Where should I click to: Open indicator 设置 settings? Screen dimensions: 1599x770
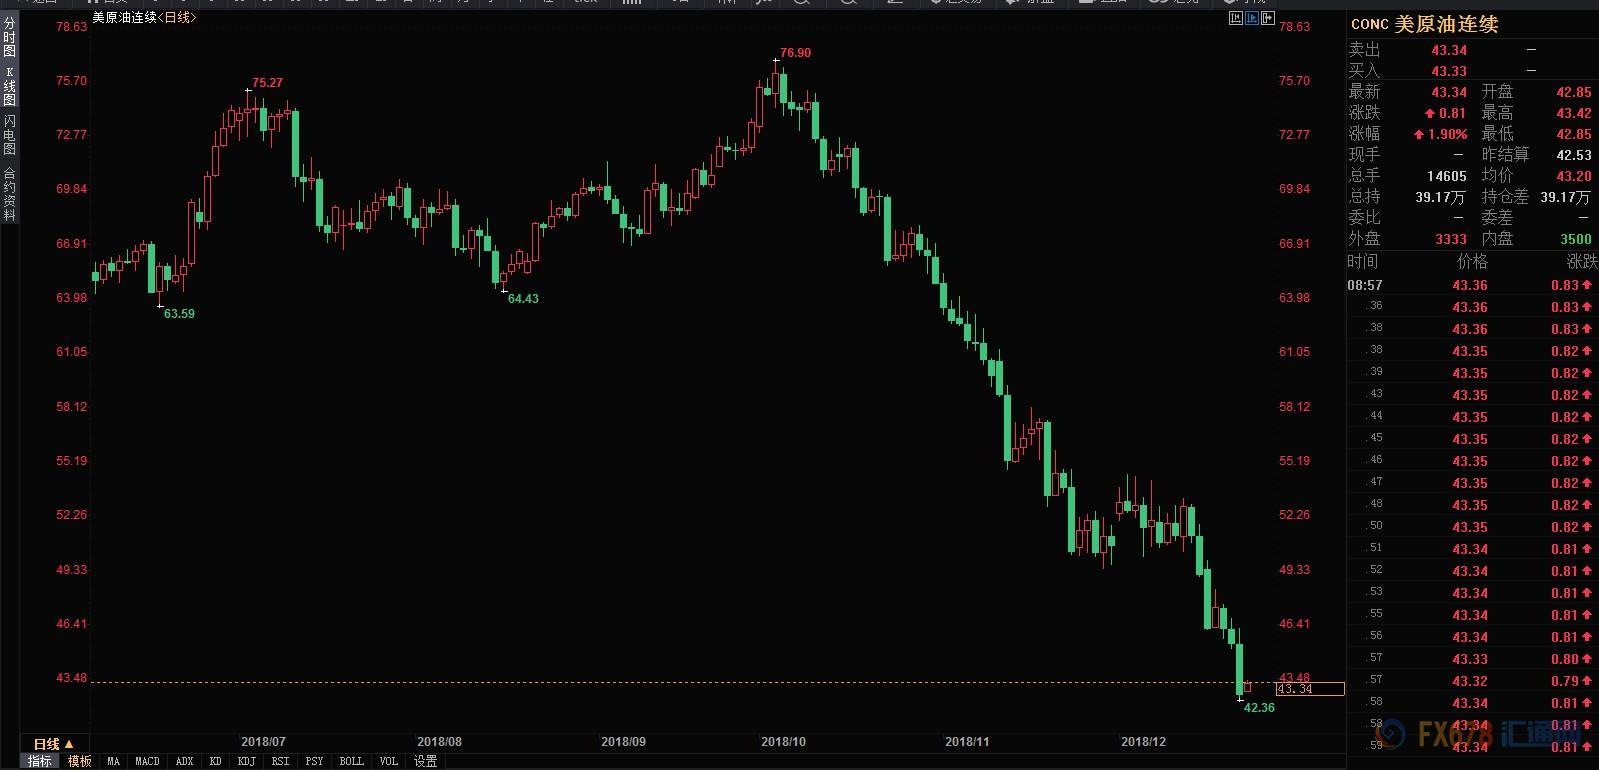(426, 761)
